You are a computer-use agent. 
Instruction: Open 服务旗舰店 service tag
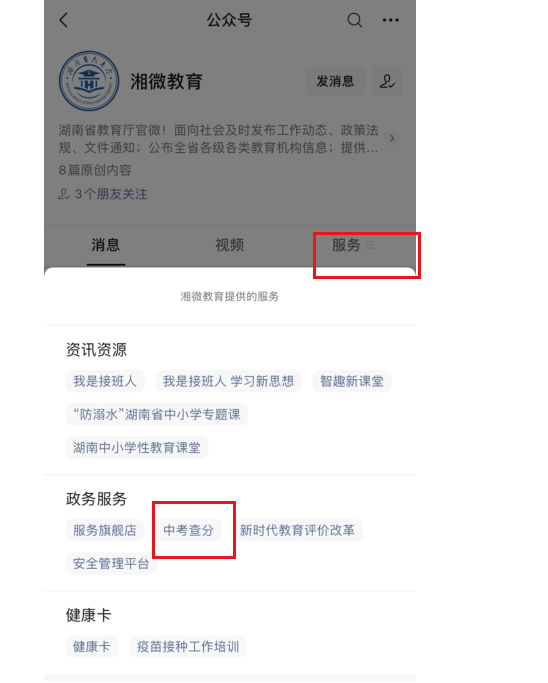click(105, 531)
